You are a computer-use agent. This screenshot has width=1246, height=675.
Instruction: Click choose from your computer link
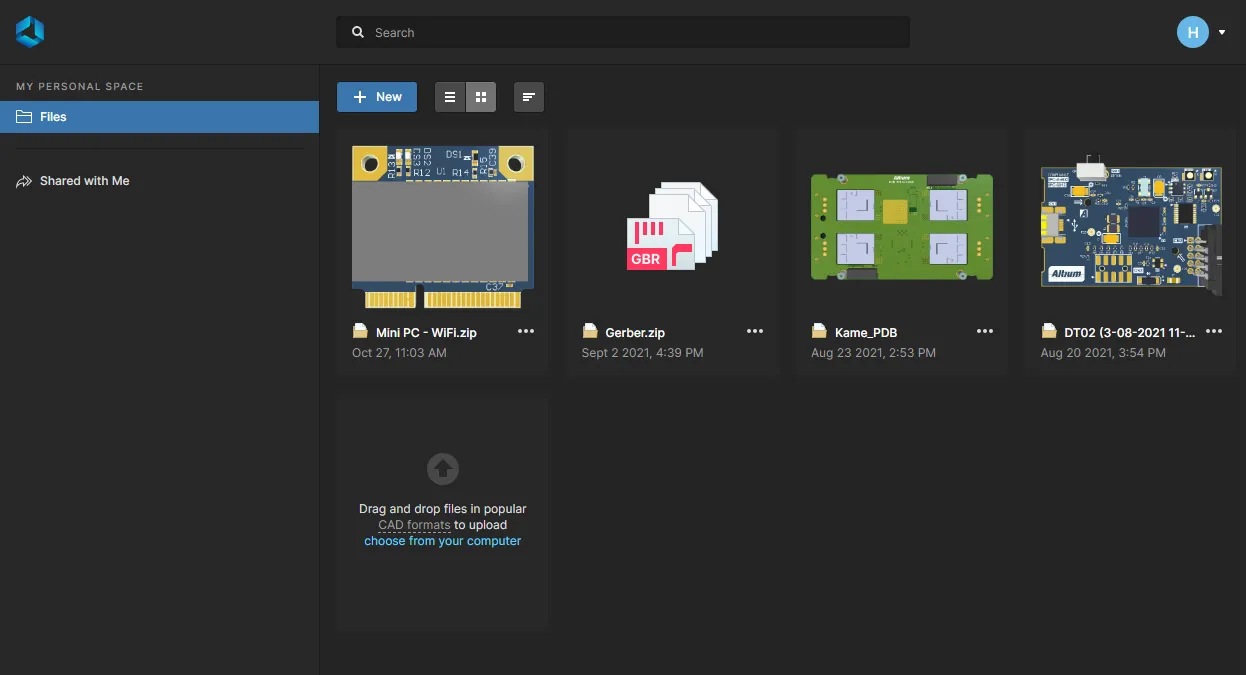coord(443,541)
